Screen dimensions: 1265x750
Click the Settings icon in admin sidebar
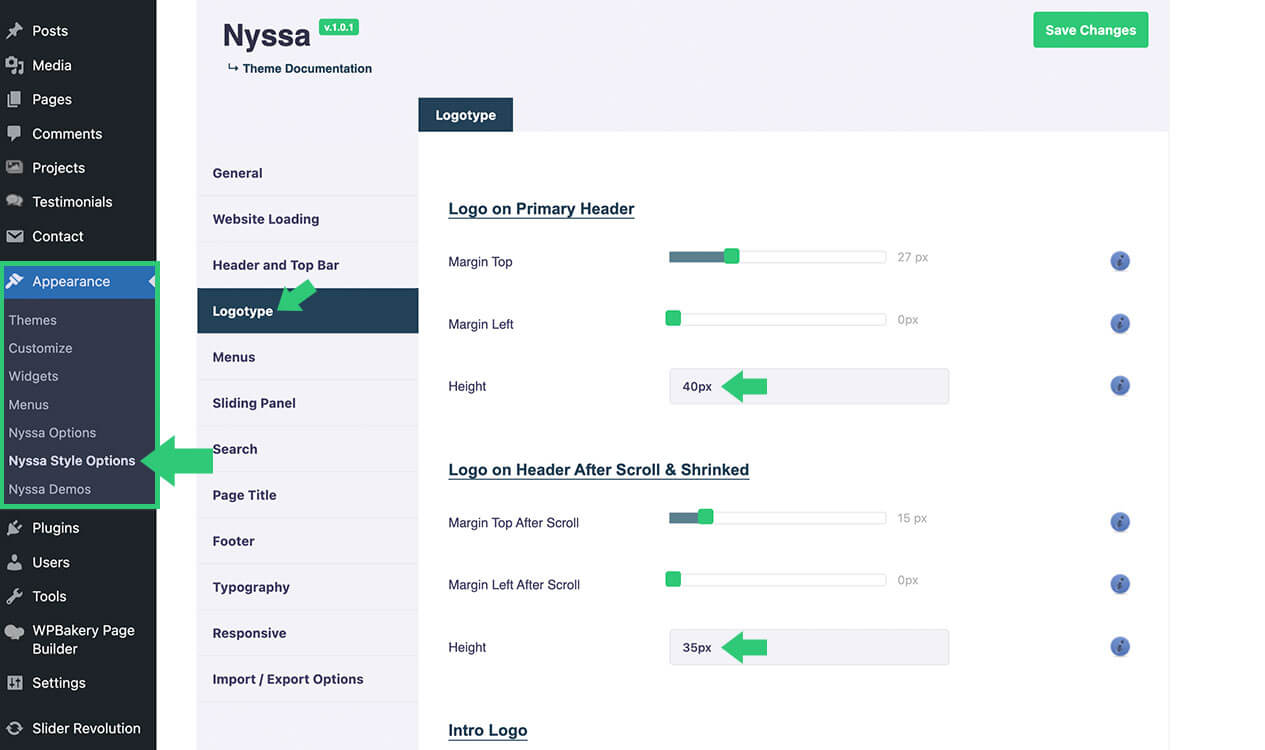(x=15, y=683)
